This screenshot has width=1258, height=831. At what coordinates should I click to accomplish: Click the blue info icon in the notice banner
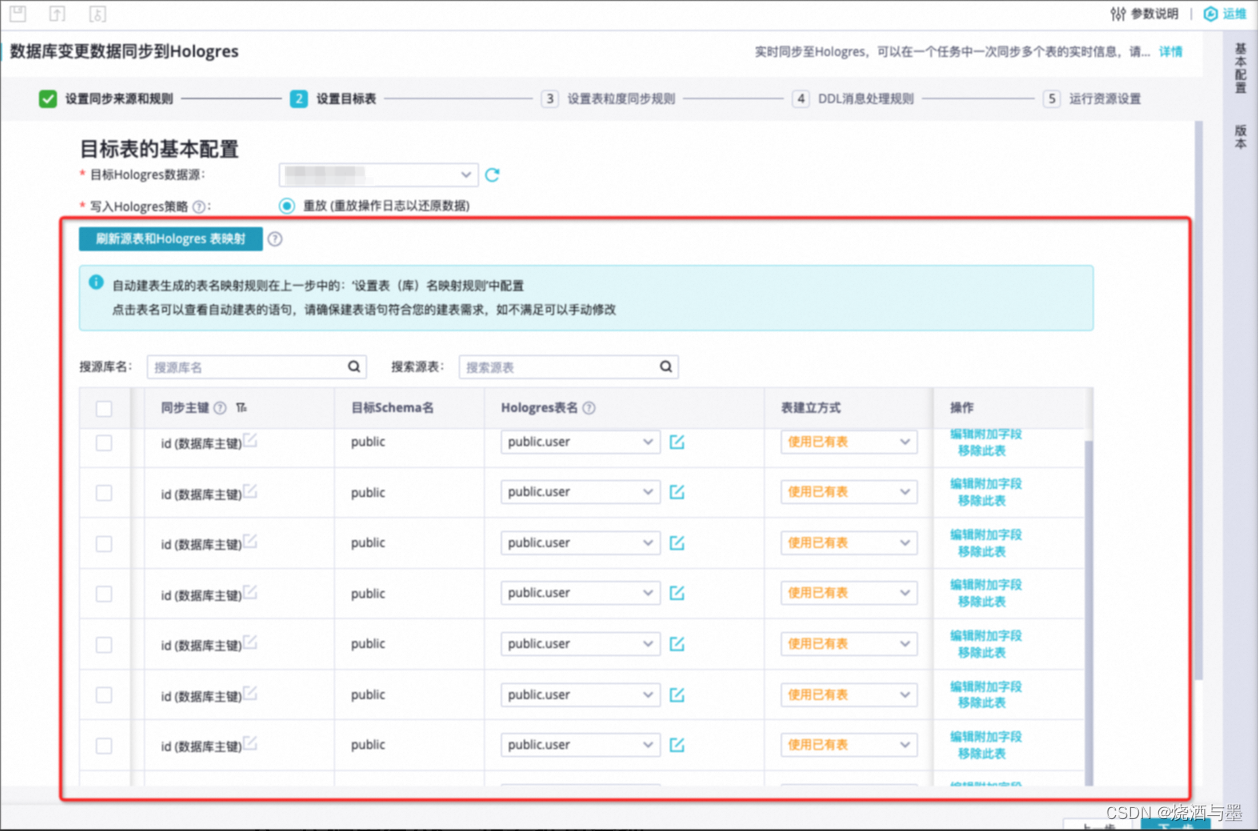click(96, 283)
